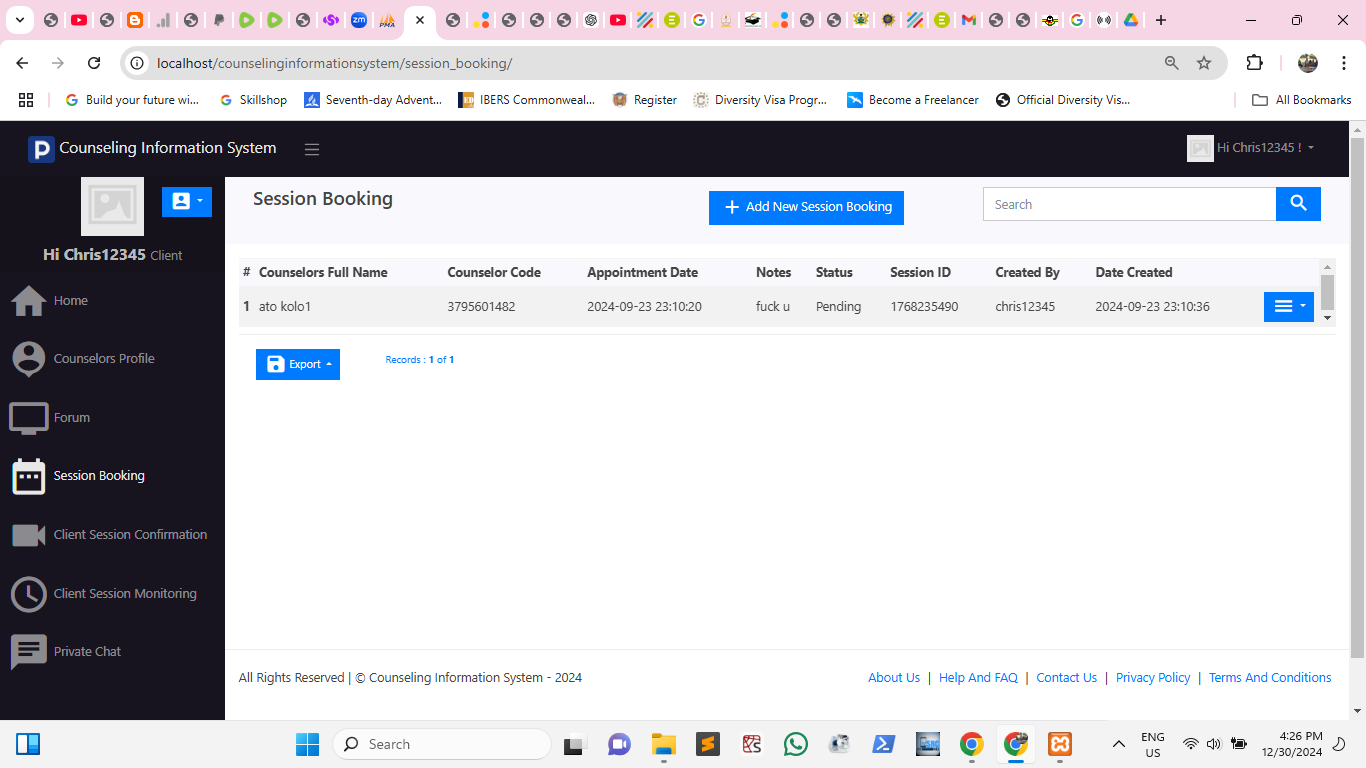1366x768 pixels.
Task: Open Private Chat message icon
Action: [29, 652]
